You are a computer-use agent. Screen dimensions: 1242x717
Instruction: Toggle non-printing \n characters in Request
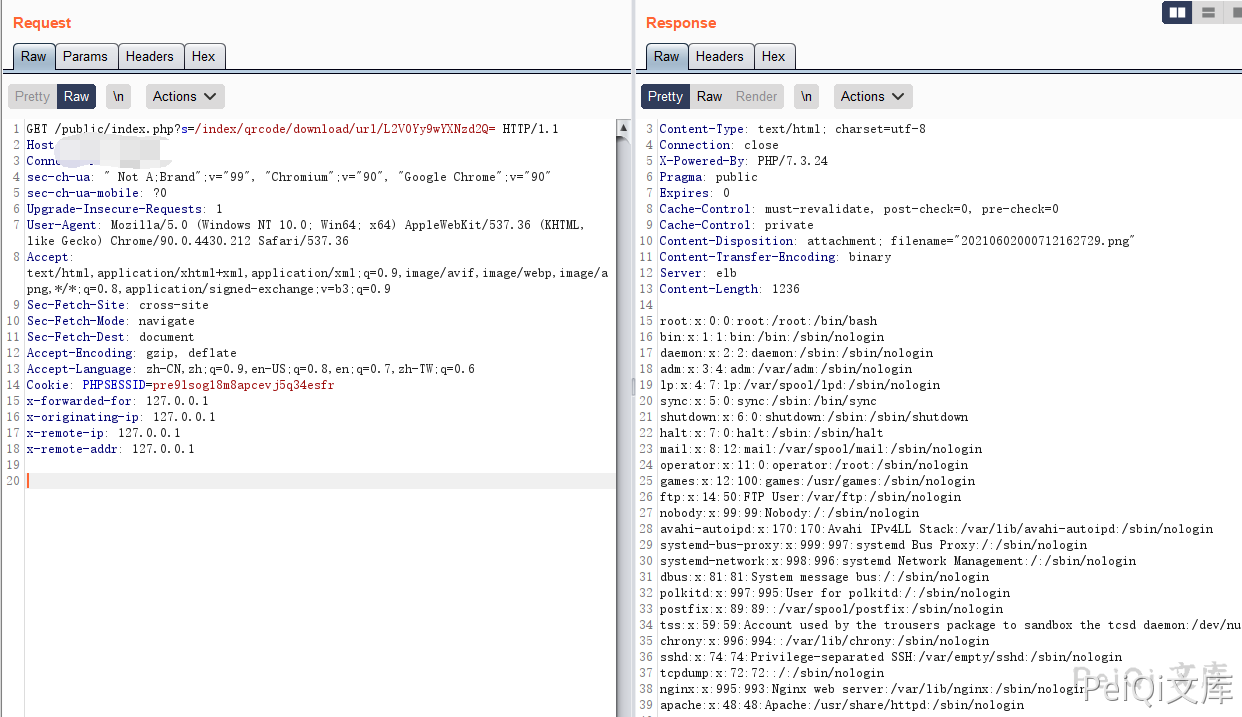[x=119, y=97]
